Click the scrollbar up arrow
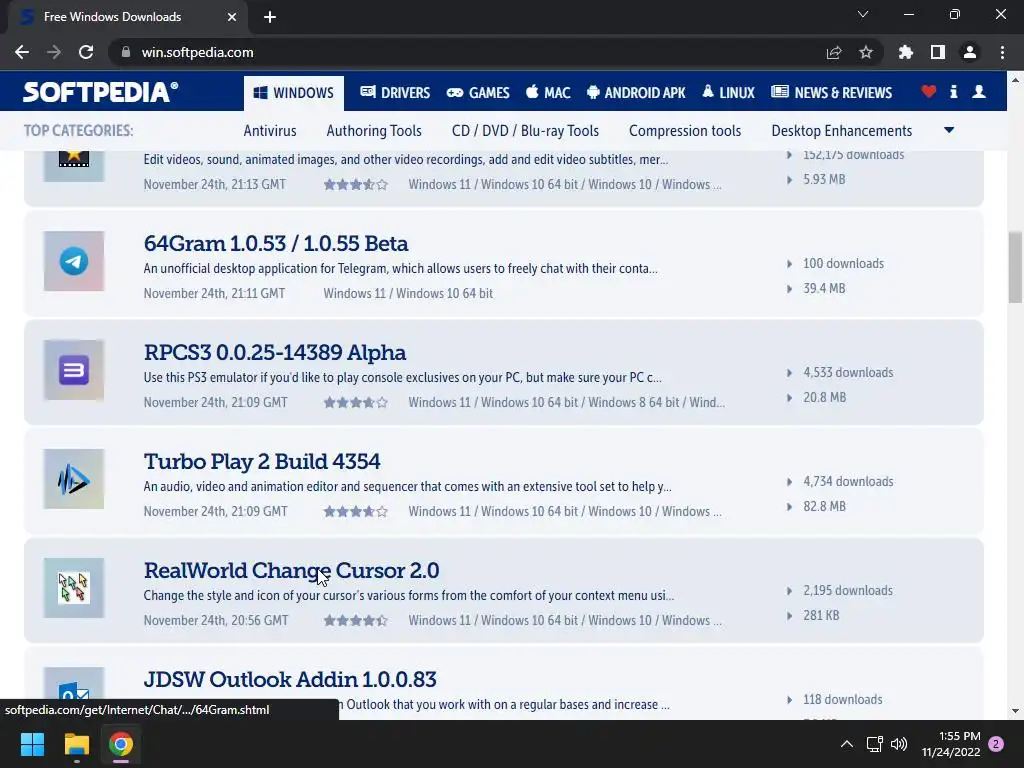This screenshot has width=1024, height=768. 1016,80
